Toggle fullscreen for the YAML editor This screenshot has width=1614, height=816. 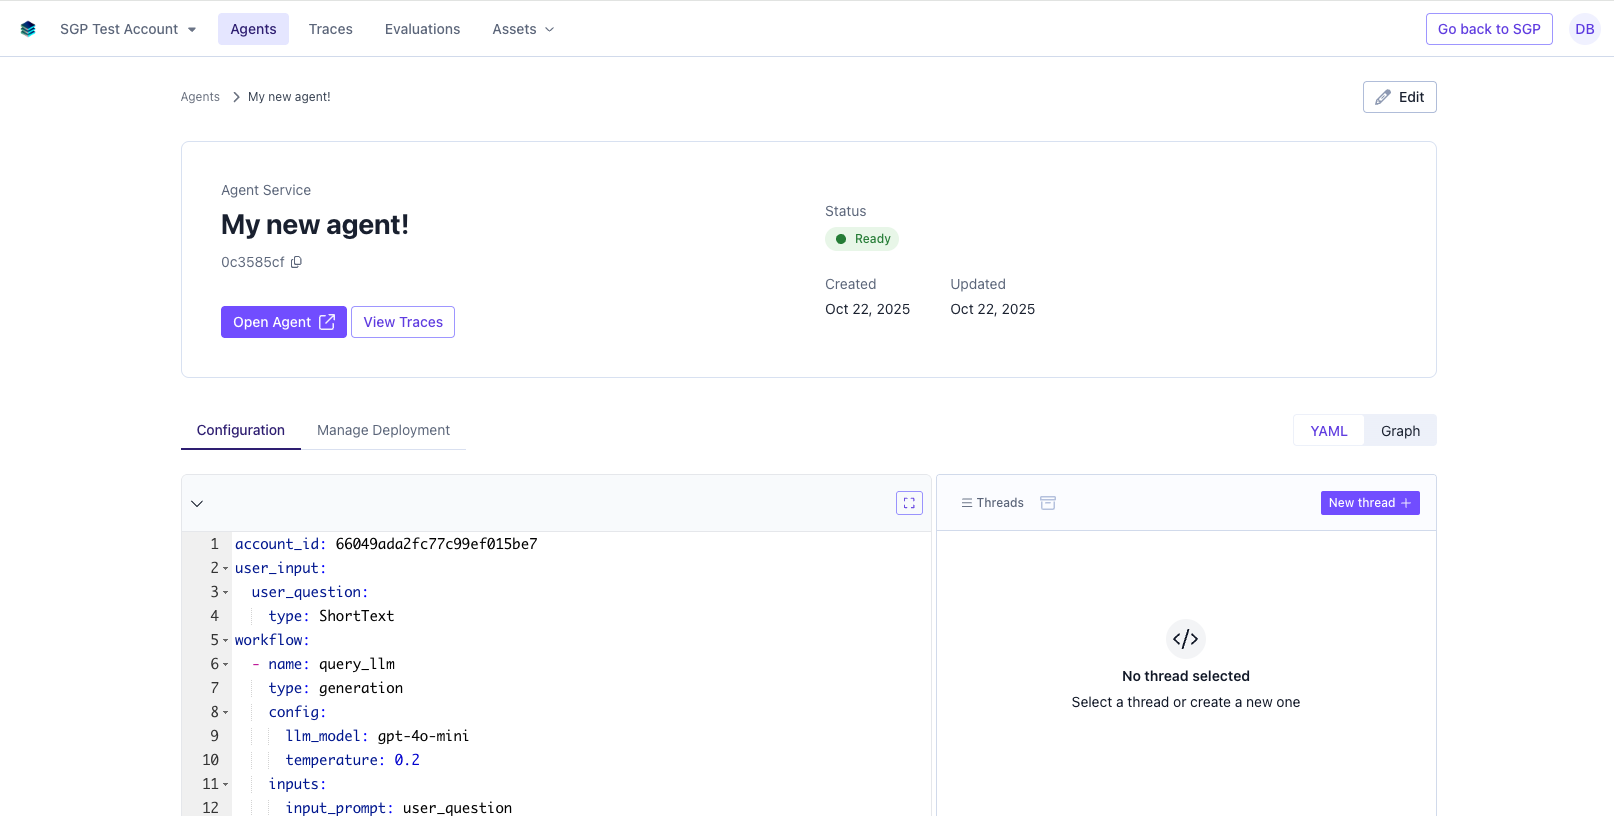click(x=909, y=503)
